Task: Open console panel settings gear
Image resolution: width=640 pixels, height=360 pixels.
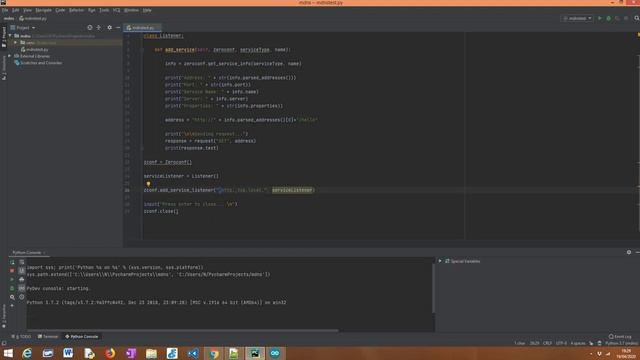Action: click(629, 253)
